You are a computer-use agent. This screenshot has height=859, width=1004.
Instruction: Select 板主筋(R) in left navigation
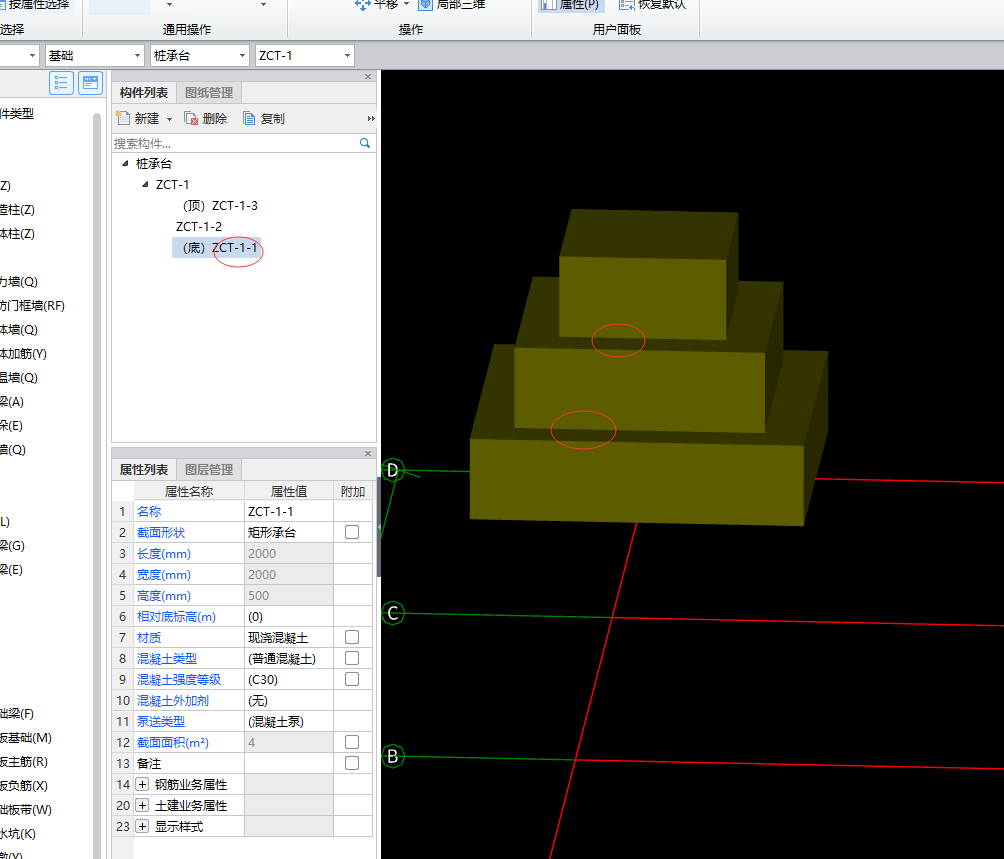tap(24, 762)
